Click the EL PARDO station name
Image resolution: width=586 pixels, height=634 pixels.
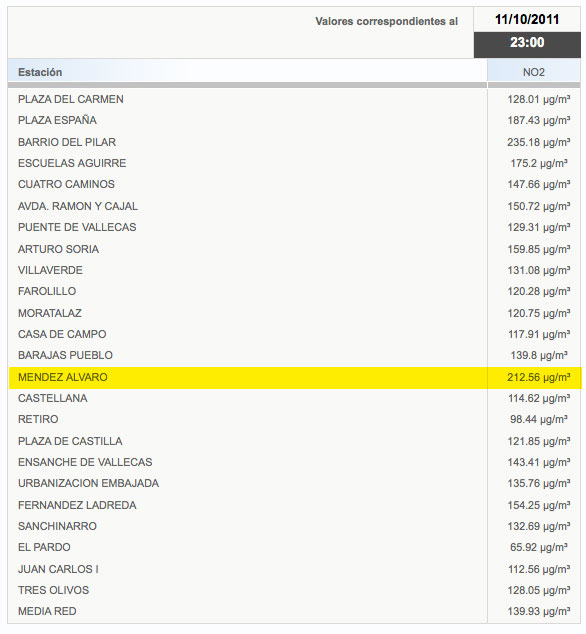click(x=44, y=547)
